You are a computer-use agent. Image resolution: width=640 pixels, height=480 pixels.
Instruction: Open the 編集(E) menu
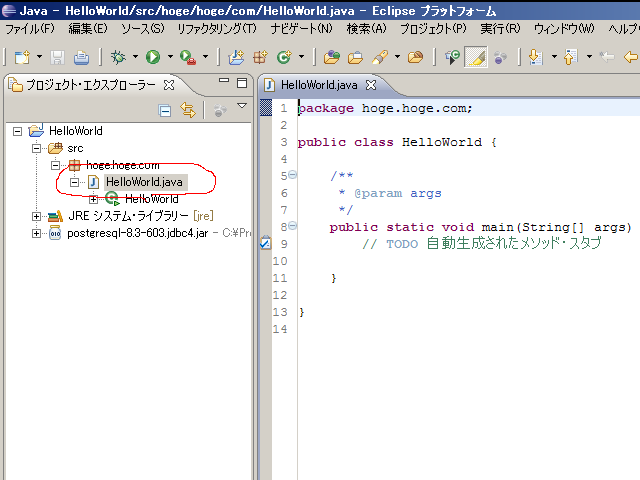coord(88,29)
